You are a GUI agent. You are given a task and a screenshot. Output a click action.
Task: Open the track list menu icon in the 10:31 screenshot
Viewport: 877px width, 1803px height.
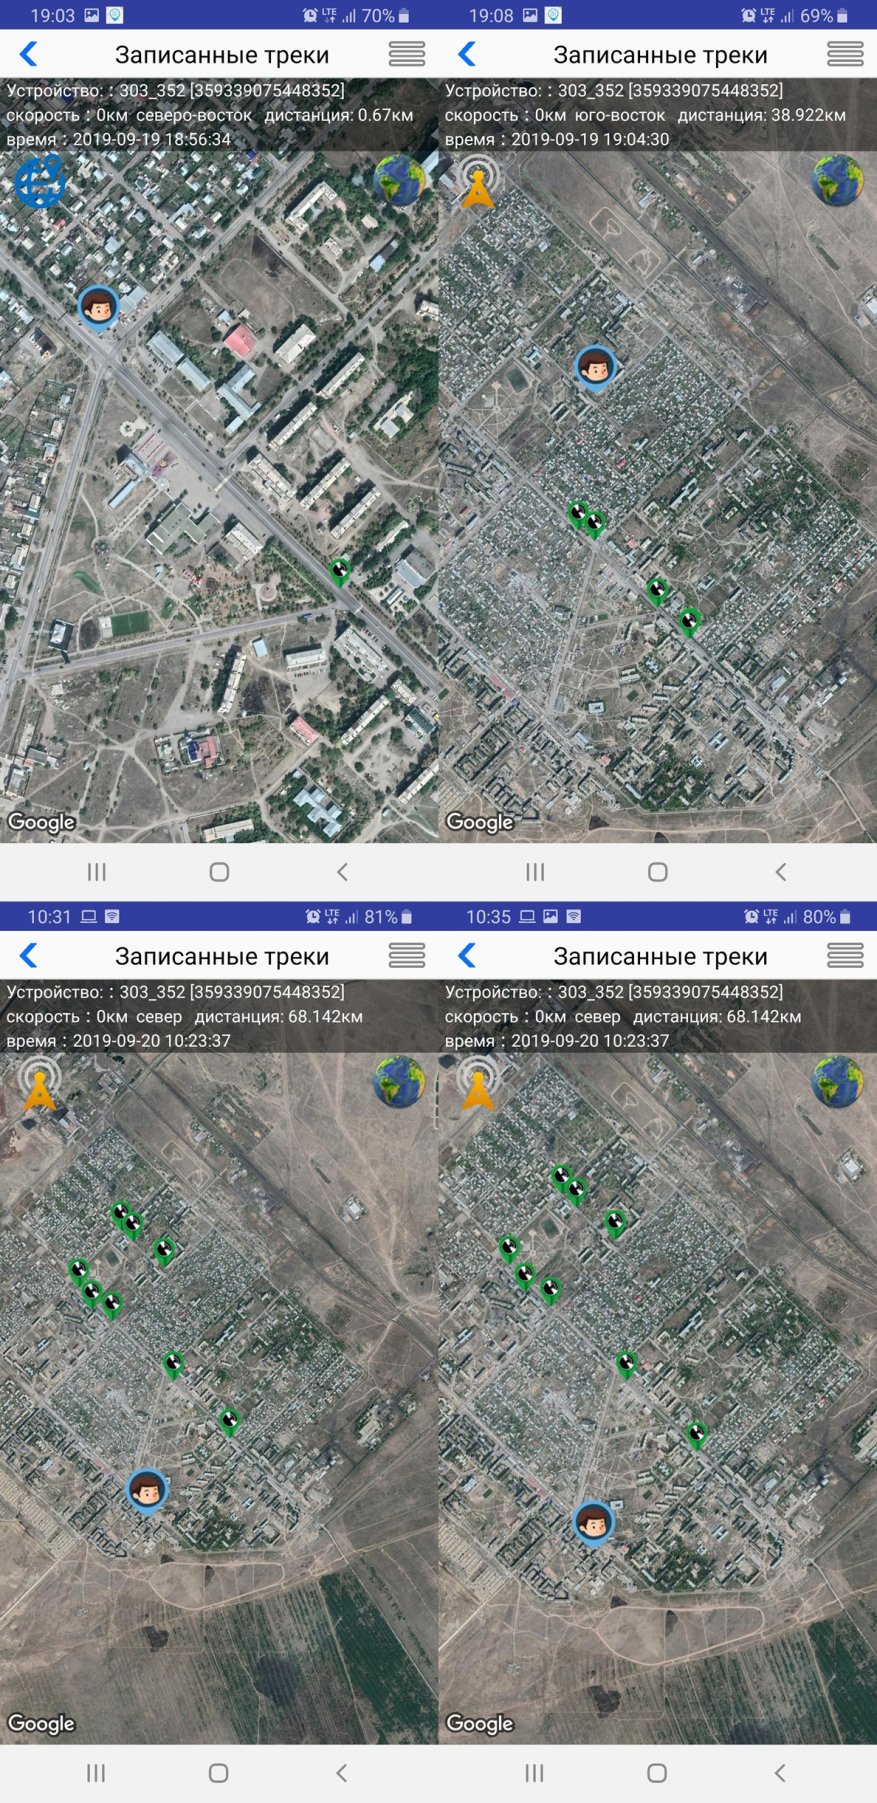pyautogui.click(x=407, y=956)
